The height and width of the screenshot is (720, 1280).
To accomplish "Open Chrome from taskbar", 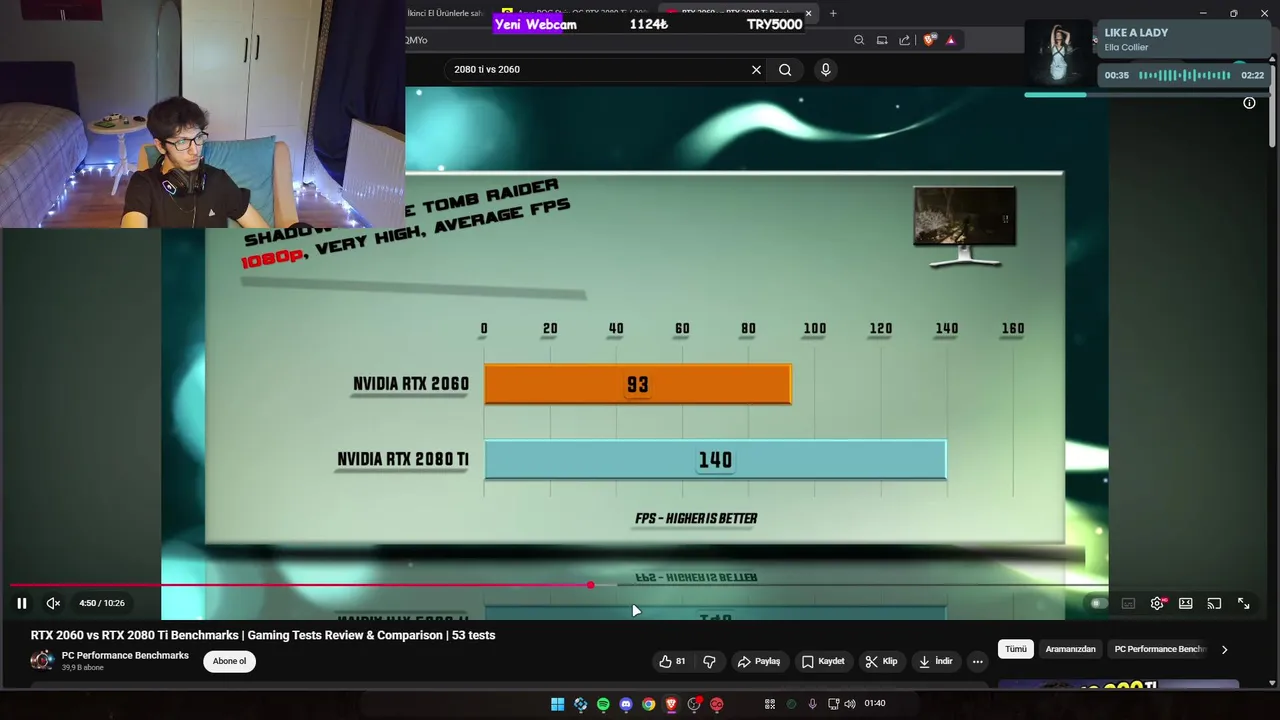I will point(649,704).
